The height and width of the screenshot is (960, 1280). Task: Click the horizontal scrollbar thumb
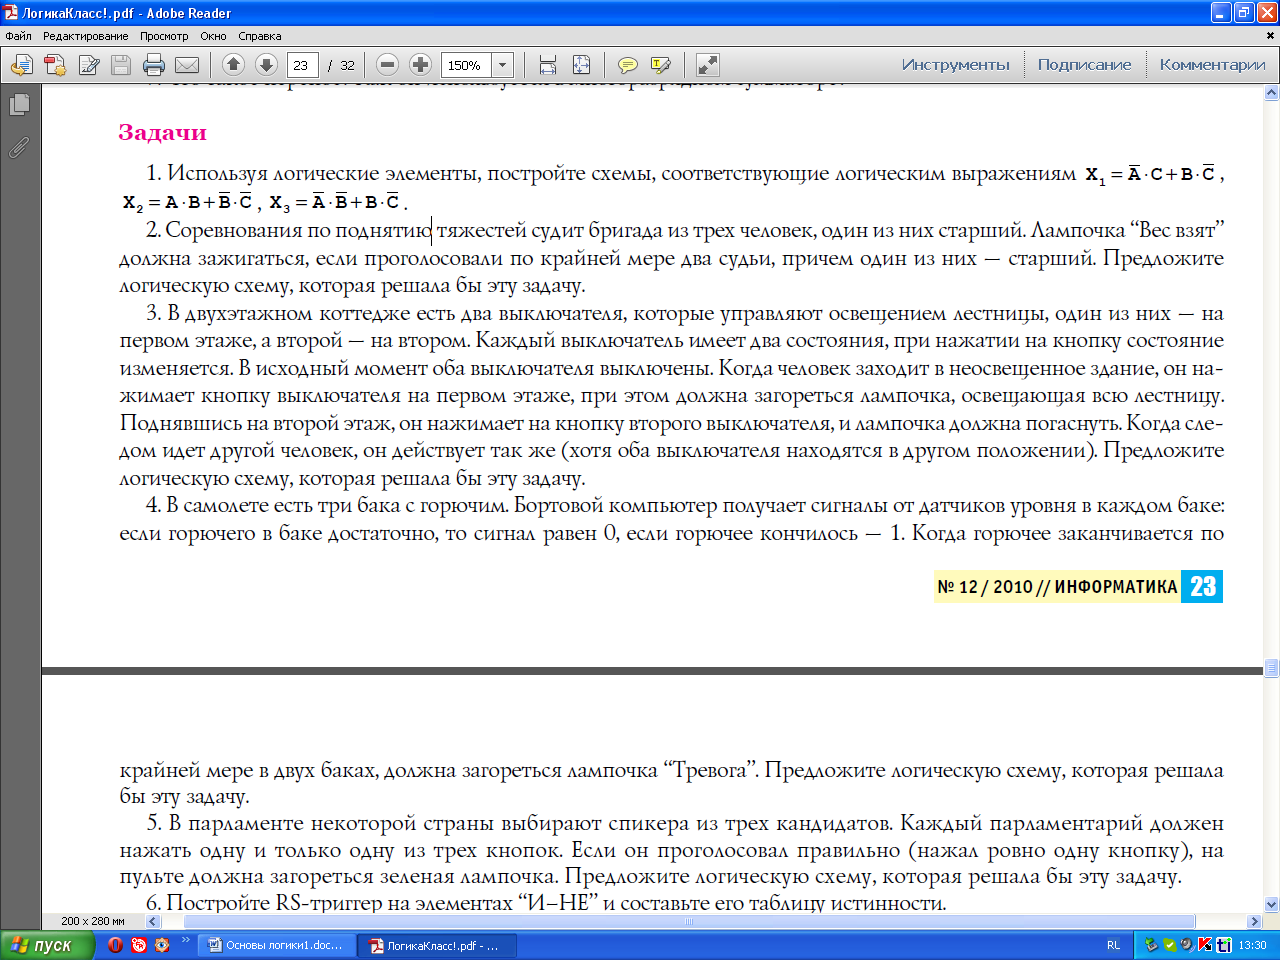[x=689, y=922]
